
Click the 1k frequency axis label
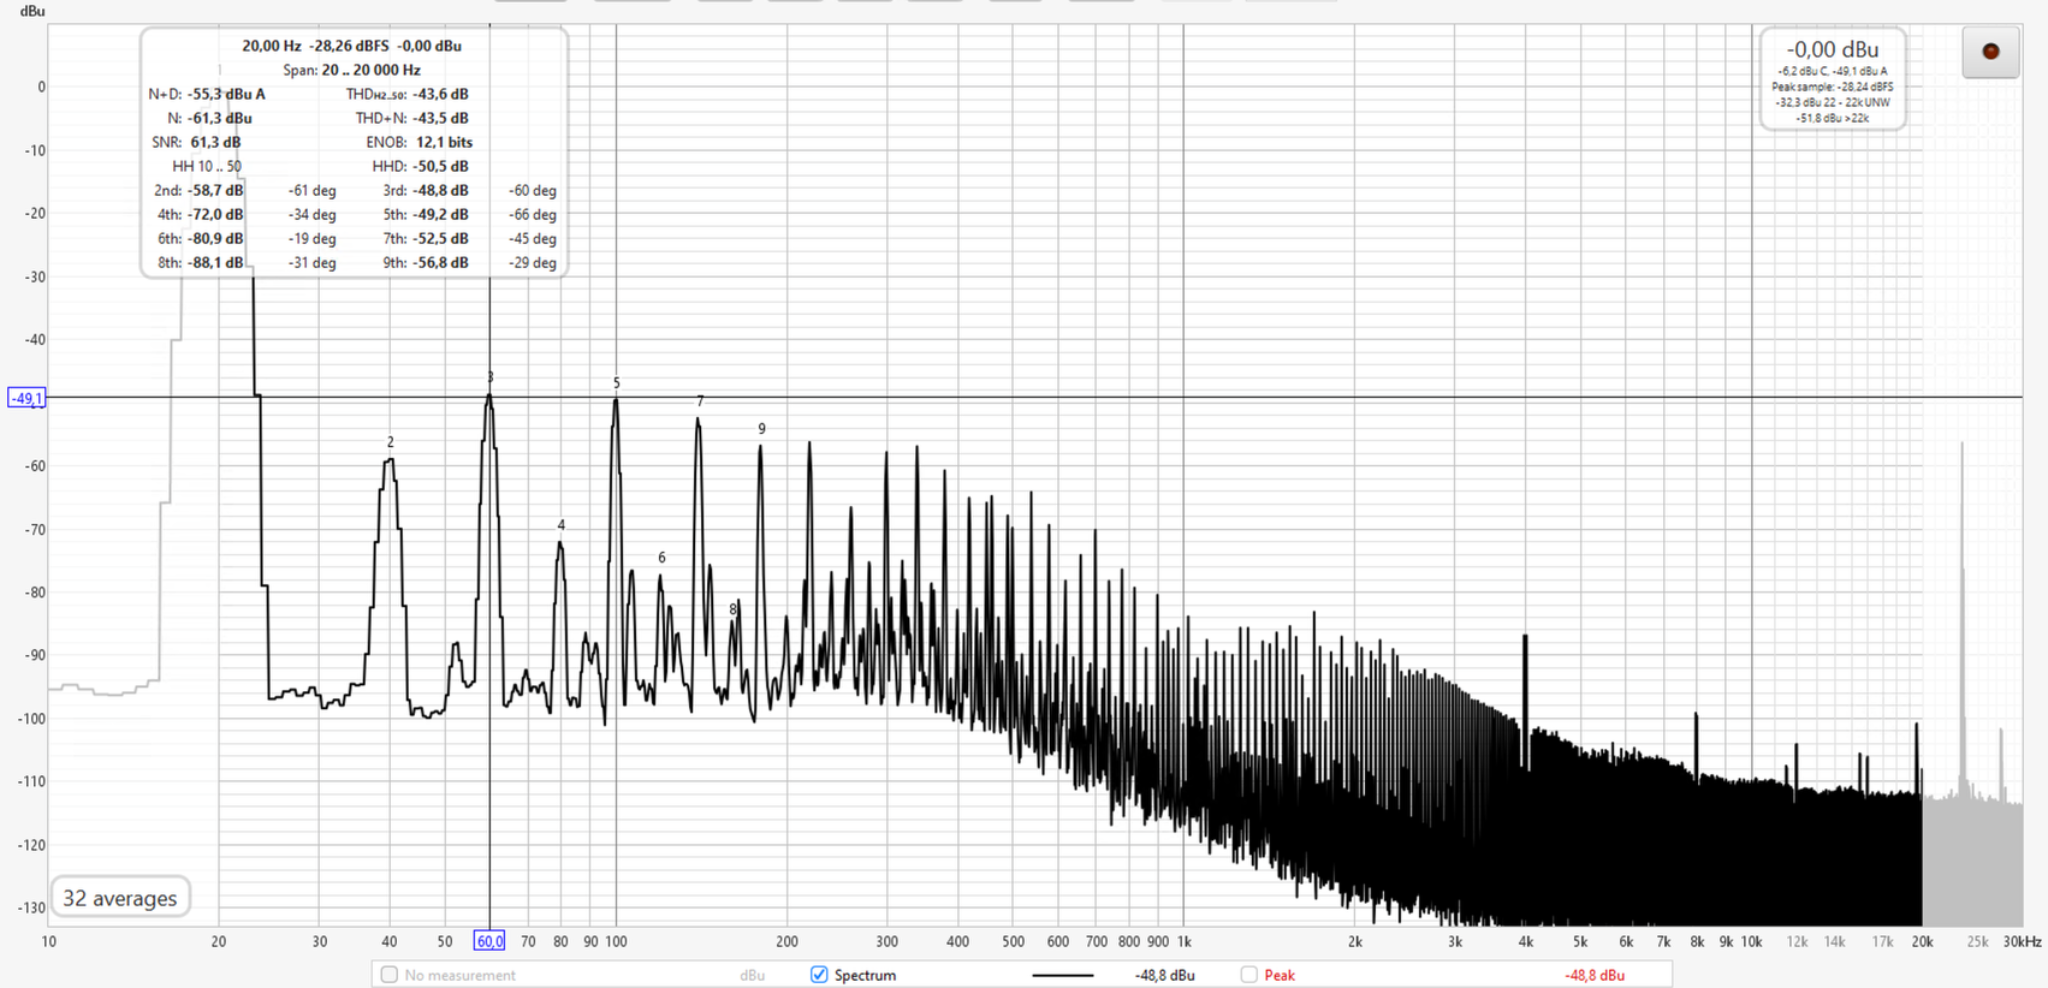click(x=1184, y=941)
